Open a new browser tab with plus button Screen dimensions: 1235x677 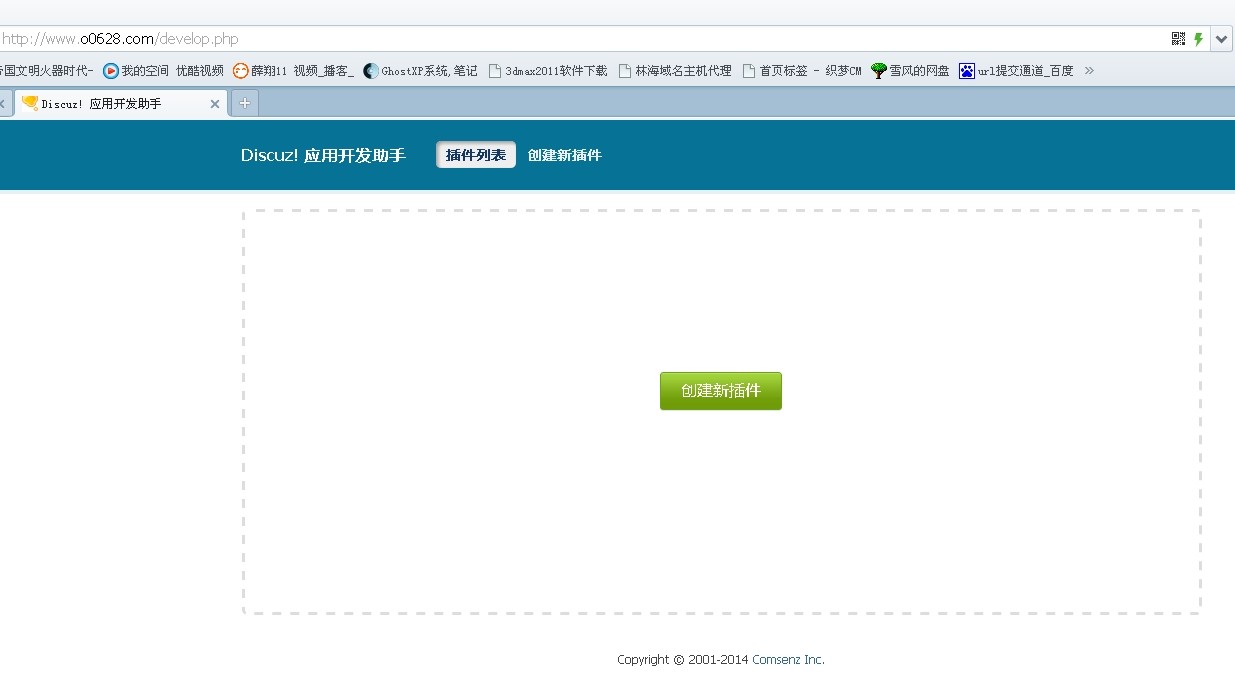[x=244, y=102]
